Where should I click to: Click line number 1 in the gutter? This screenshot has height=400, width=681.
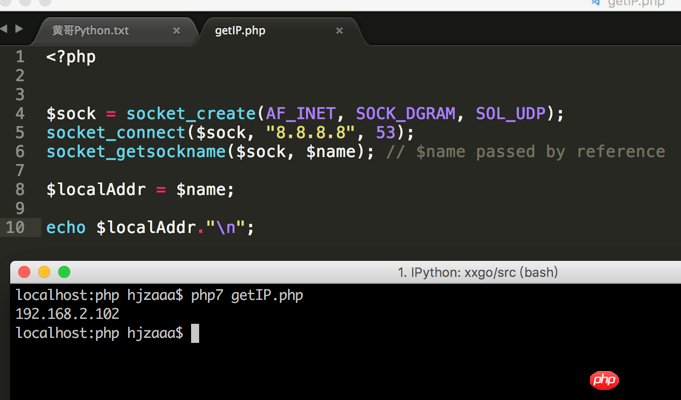pyautogui.click(x=20, y=56)
